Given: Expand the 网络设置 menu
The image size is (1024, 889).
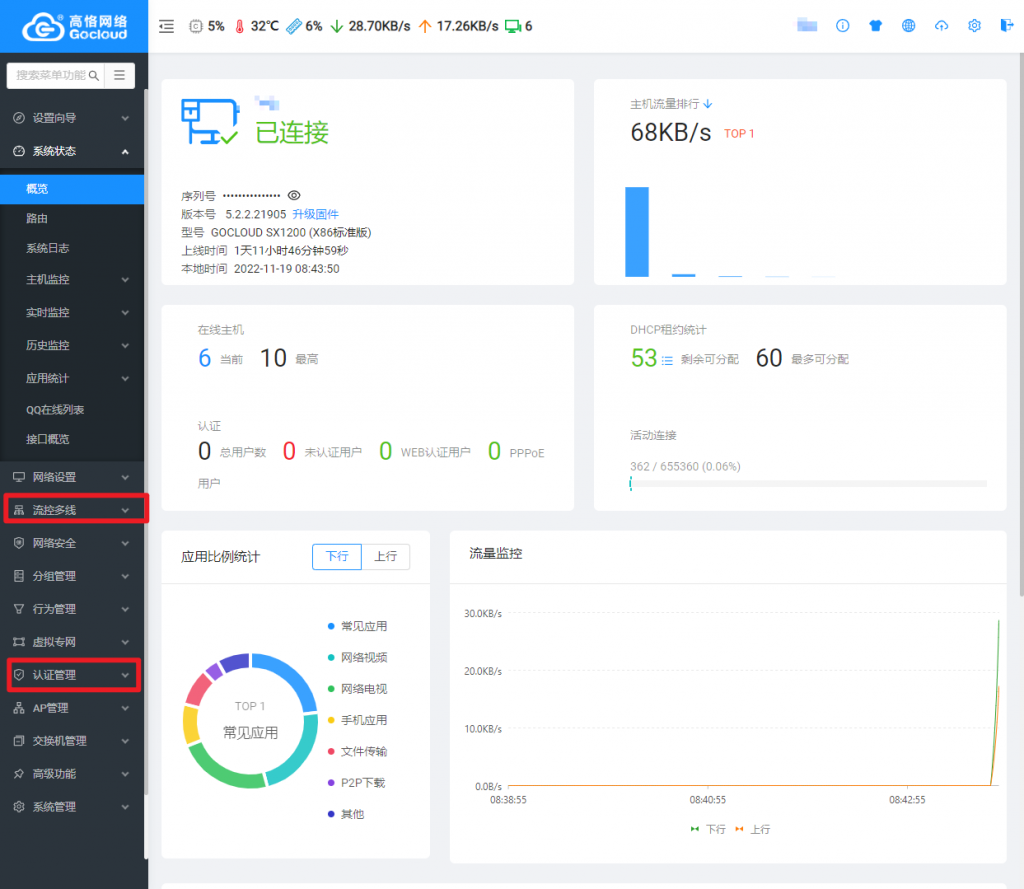Looking at the screenshot, I should 72,477.
